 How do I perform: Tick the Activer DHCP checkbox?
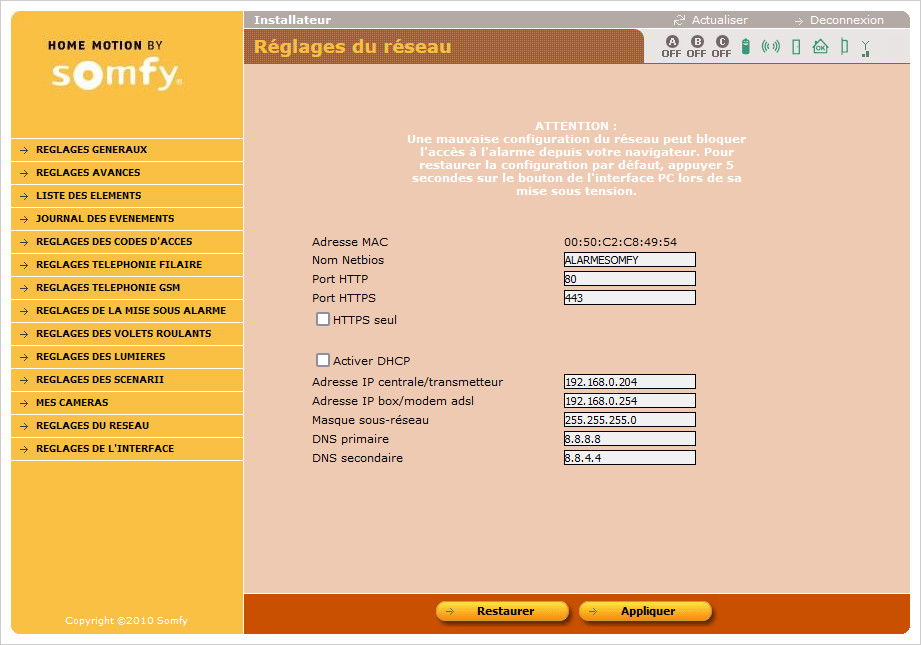(x=323, y=360)
